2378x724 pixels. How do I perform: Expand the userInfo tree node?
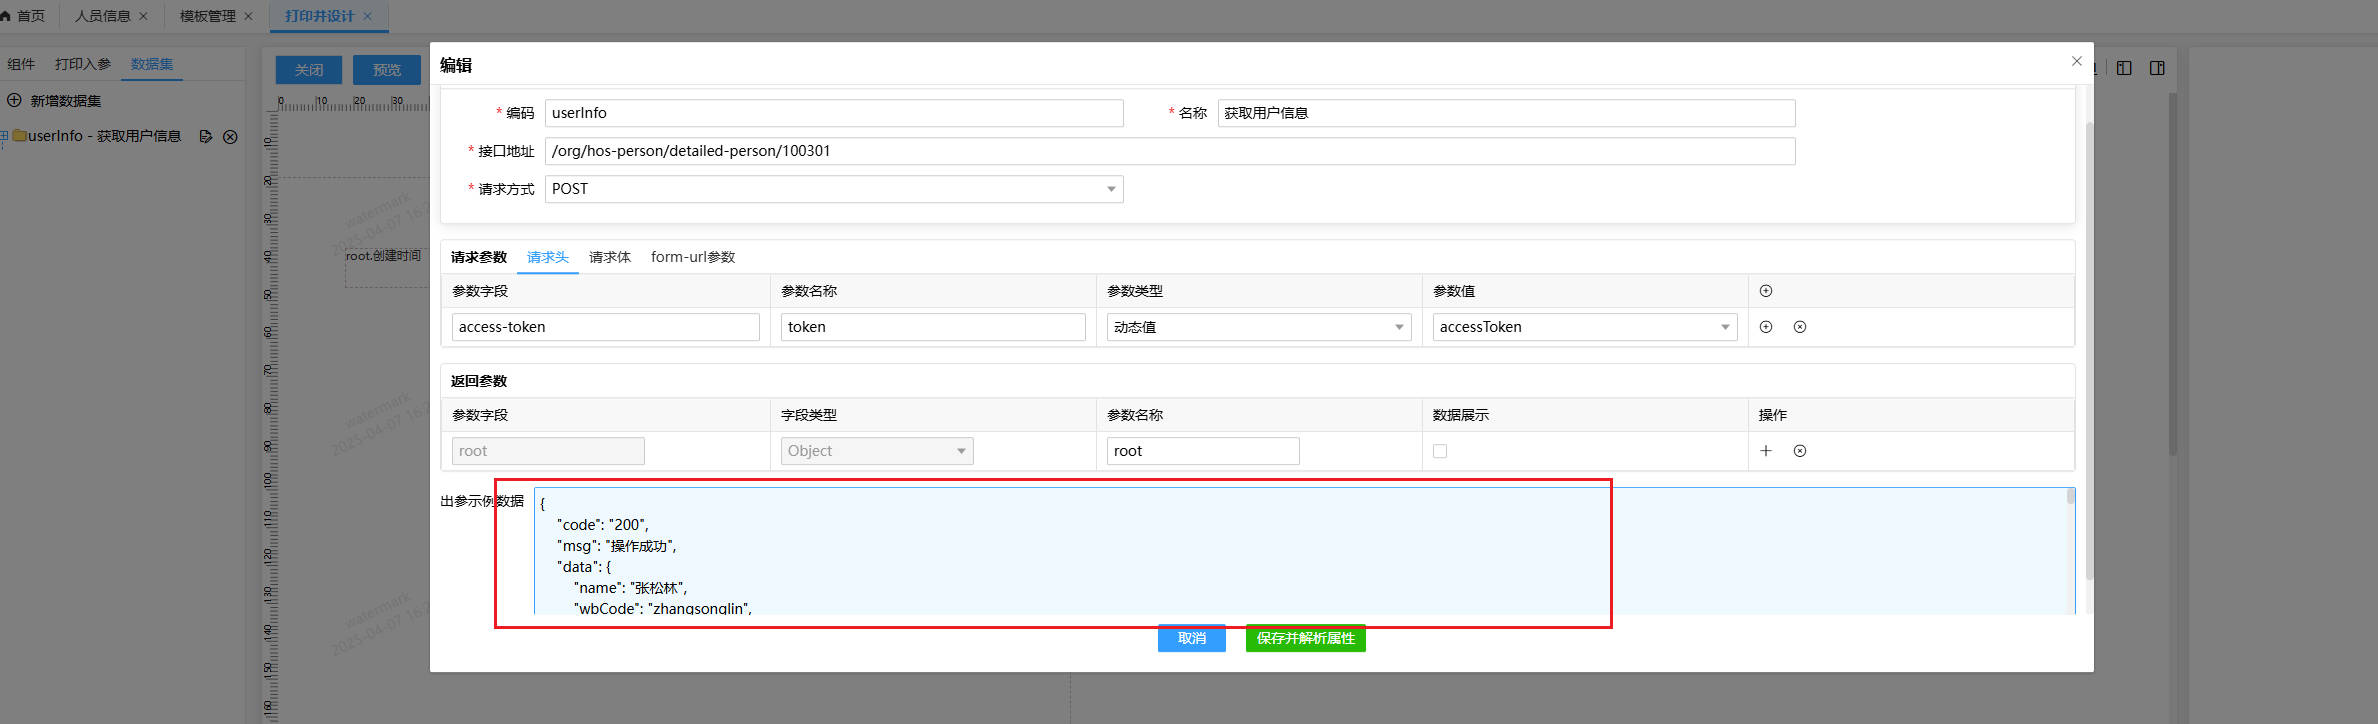pyautogui.click(x=5, y=136)
